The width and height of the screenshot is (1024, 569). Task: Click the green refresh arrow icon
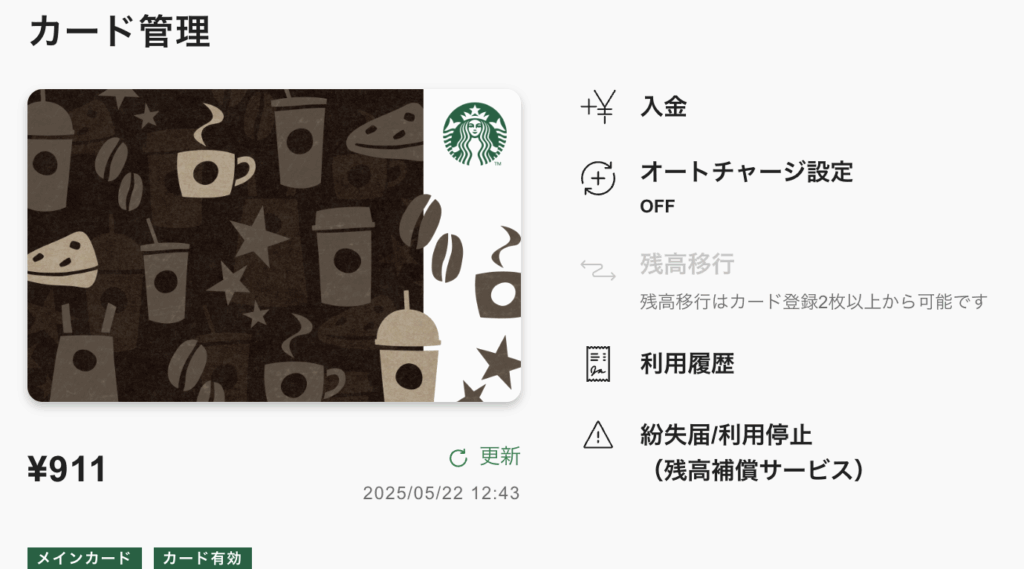point(458,458)
